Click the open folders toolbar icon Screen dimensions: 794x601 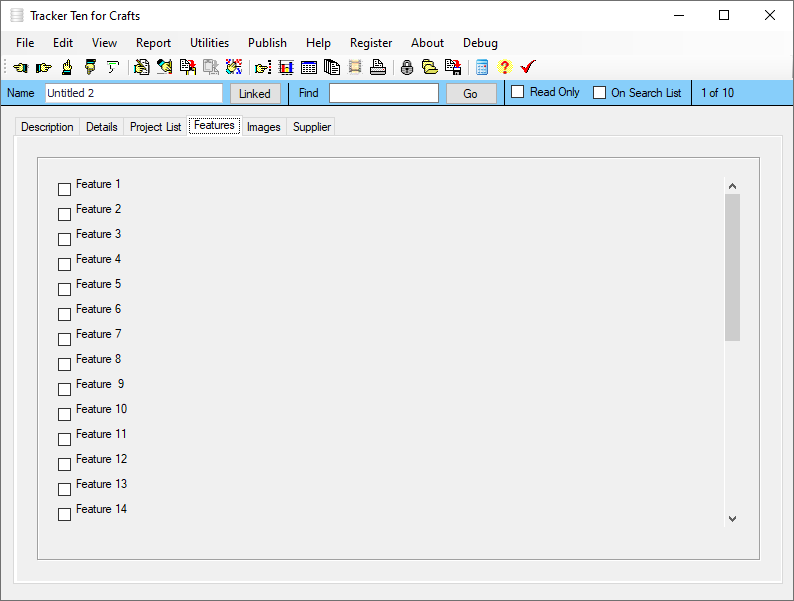tap(430, 67)
